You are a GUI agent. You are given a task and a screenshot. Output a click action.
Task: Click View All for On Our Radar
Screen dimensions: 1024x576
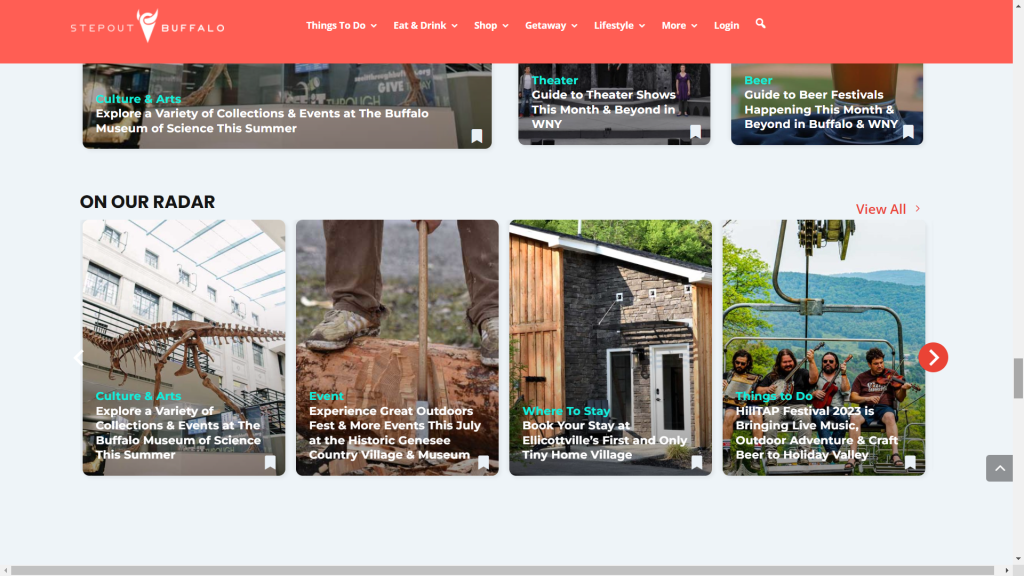click(x=888, y=209)
